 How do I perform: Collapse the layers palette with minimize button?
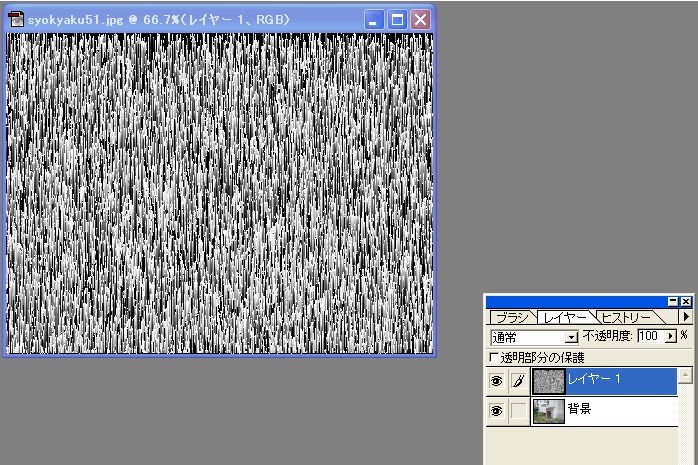click(672, 301)
